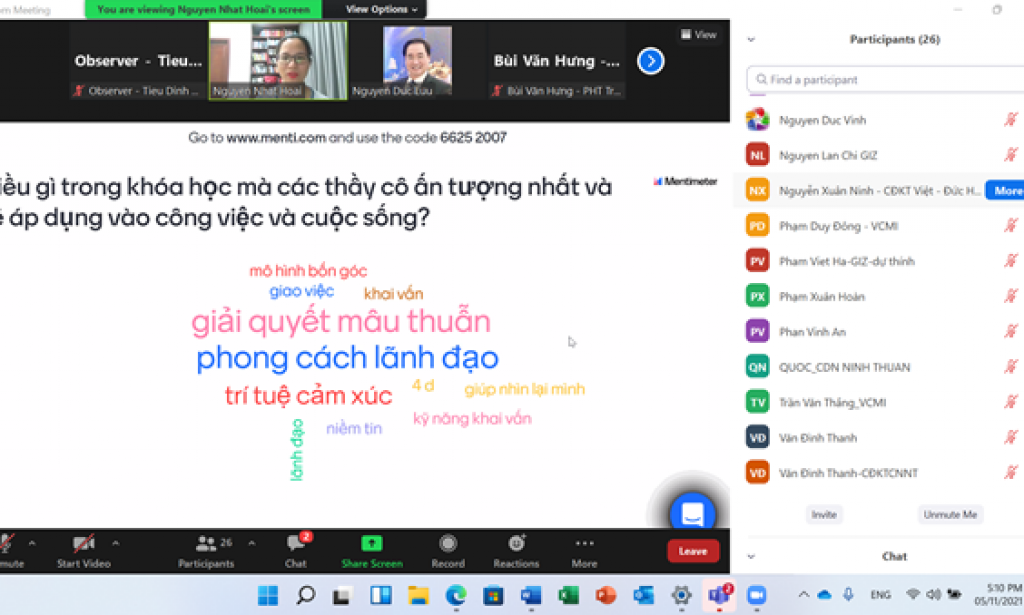Show next video thumbnails with arrow

tap(651, 62)
